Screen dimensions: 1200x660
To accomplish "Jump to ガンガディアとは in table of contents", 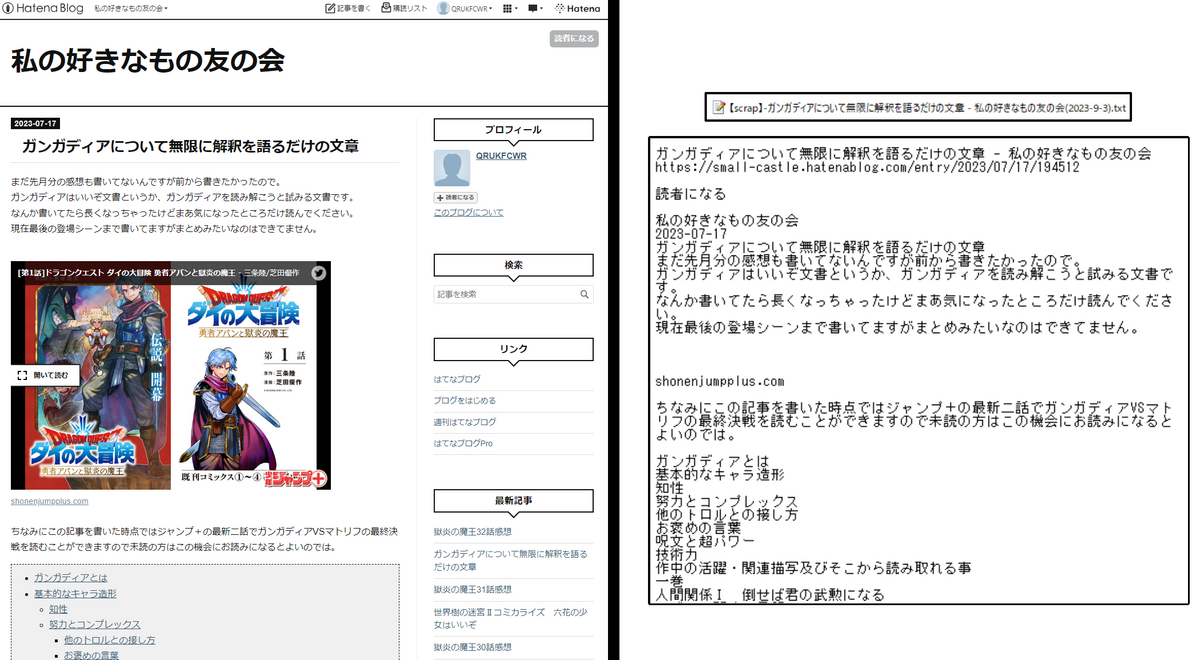I will click(71, 578).
